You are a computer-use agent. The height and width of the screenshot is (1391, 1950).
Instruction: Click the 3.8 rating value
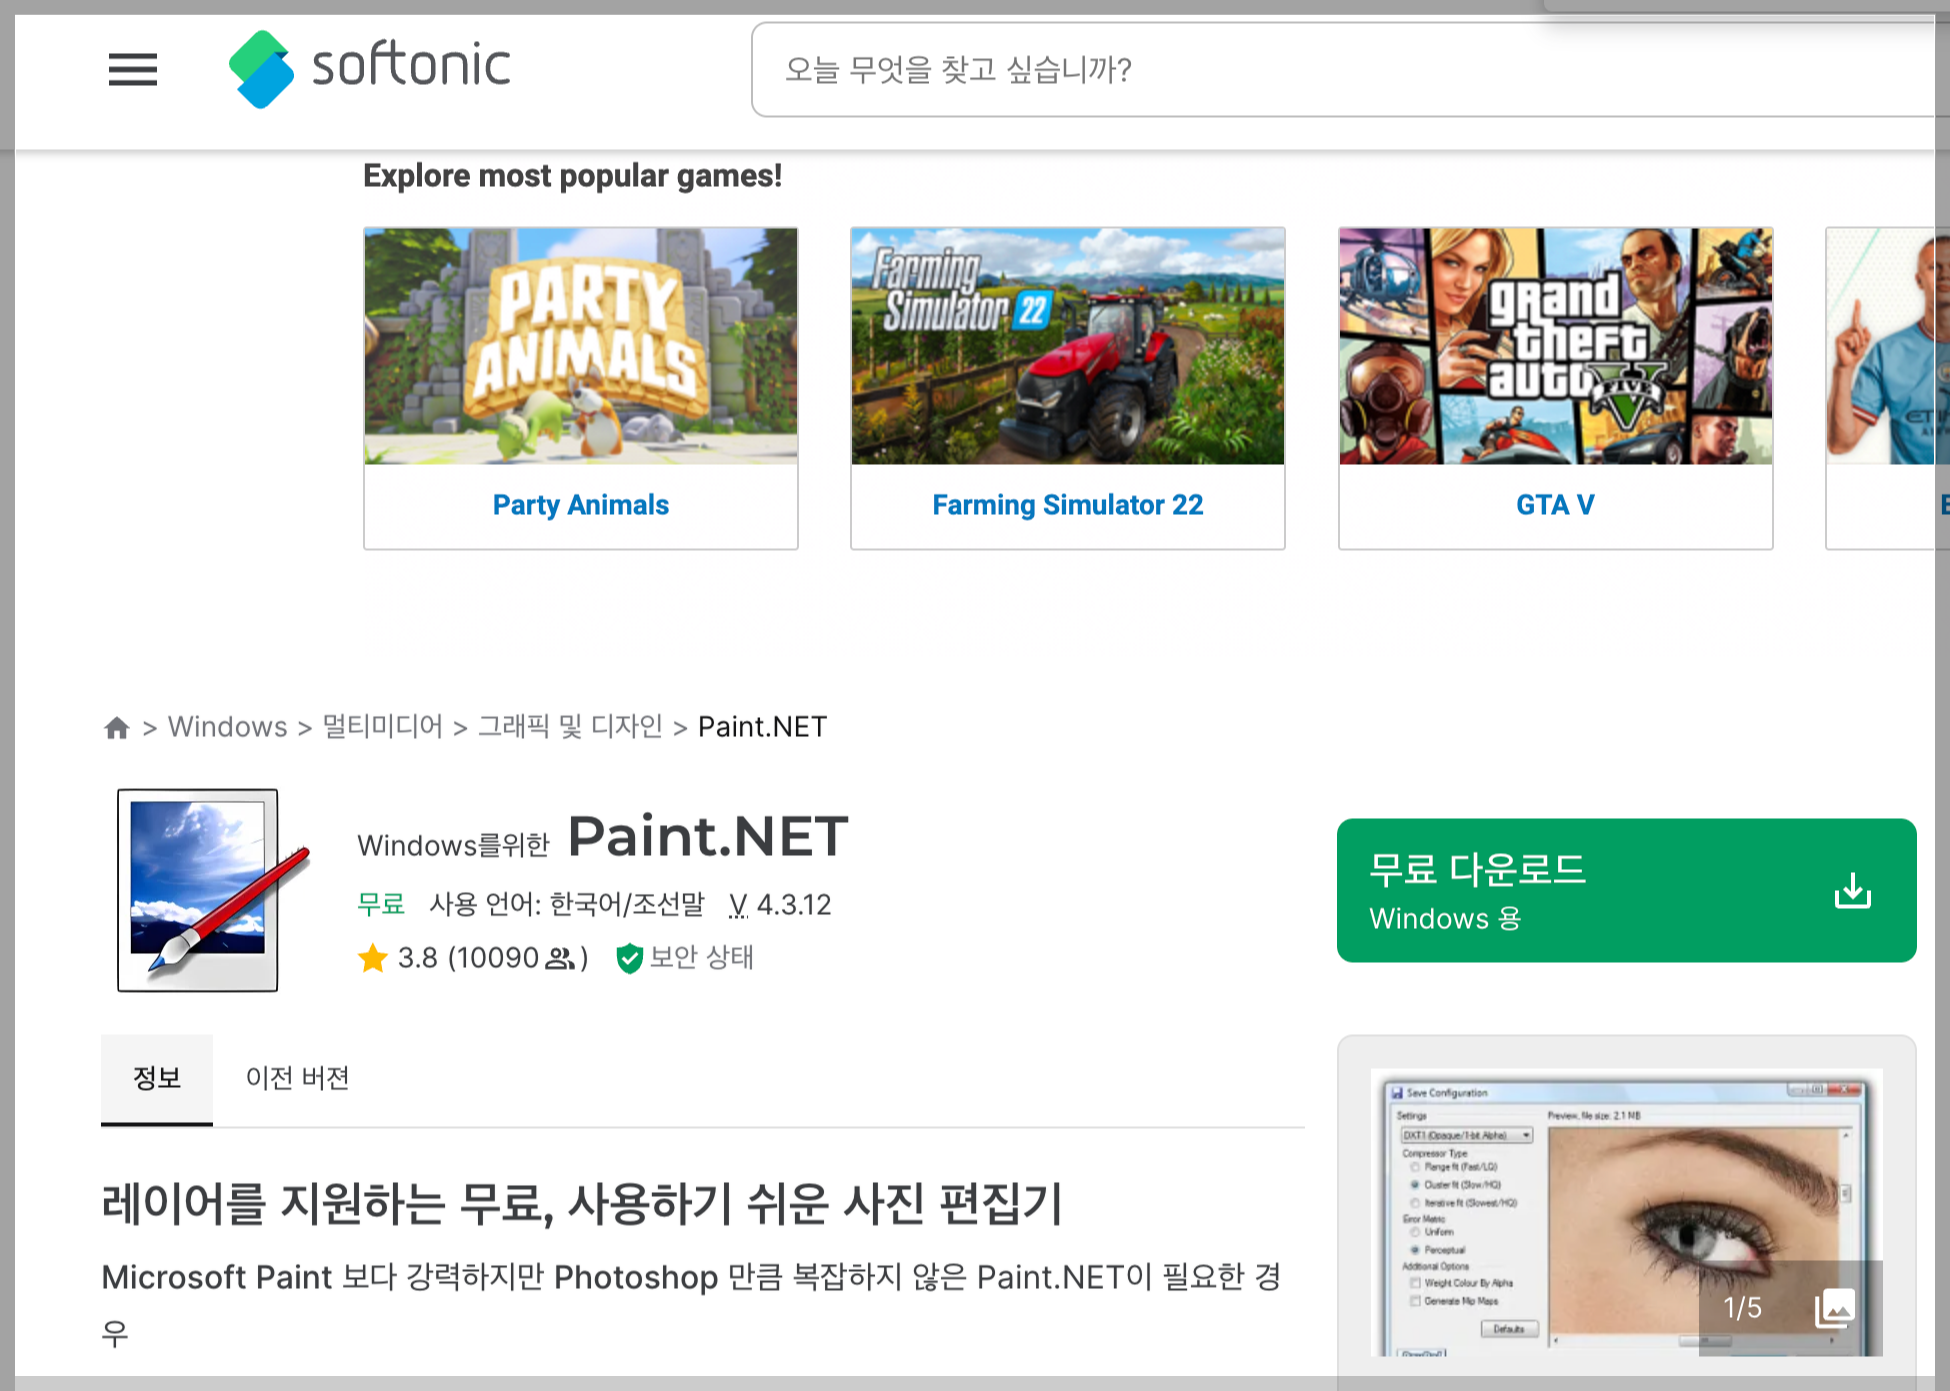[418, 958]
